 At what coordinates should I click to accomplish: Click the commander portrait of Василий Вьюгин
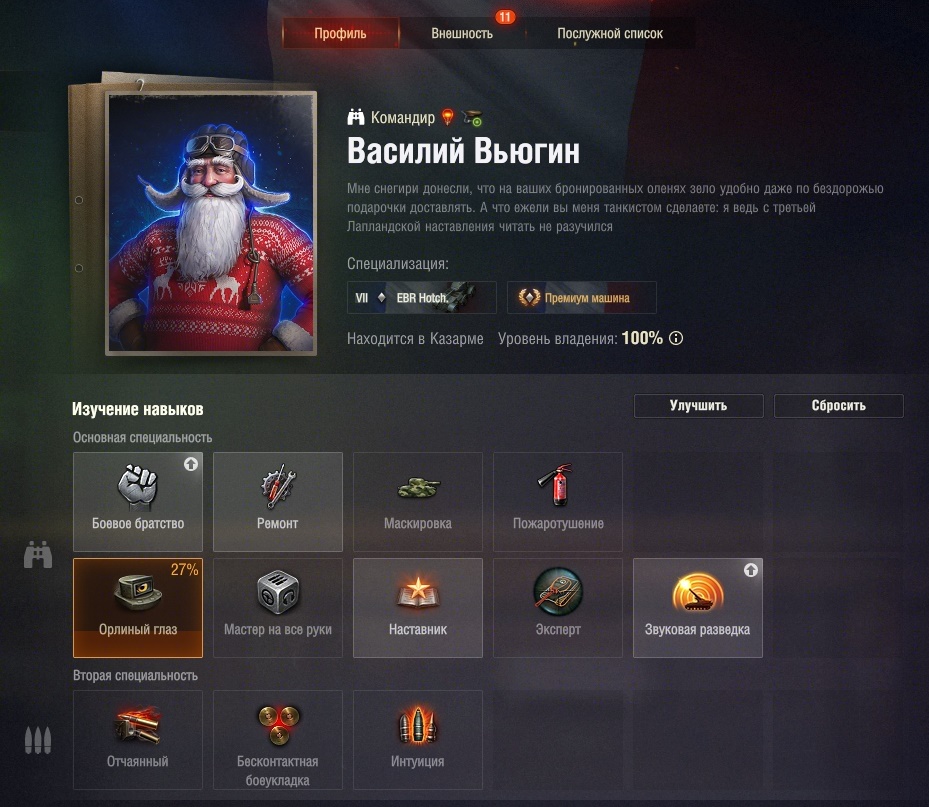(x=211, y=223)
